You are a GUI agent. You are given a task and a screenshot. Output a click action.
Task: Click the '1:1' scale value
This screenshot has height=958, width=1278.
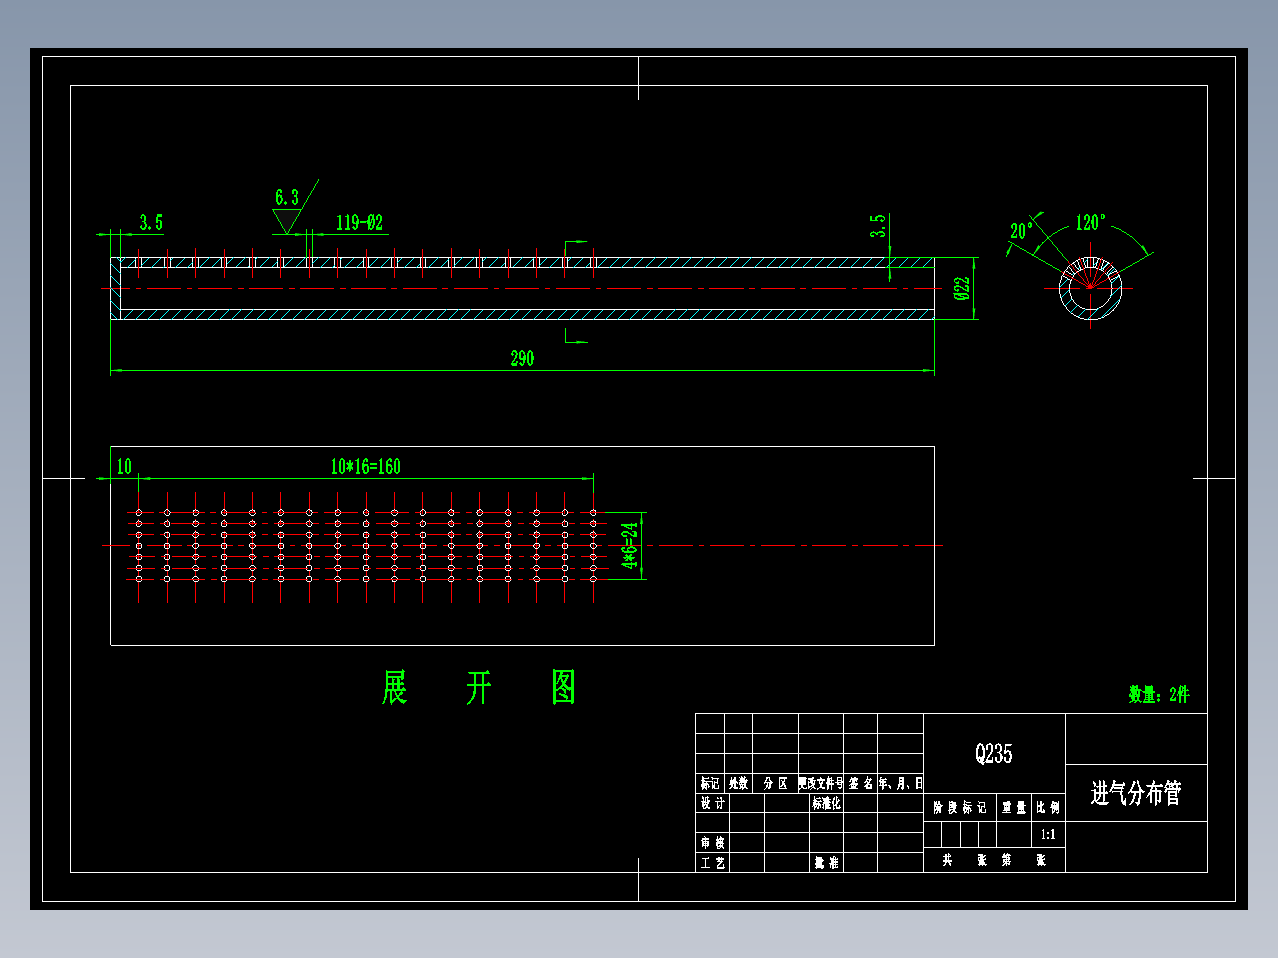[1048, 834]
